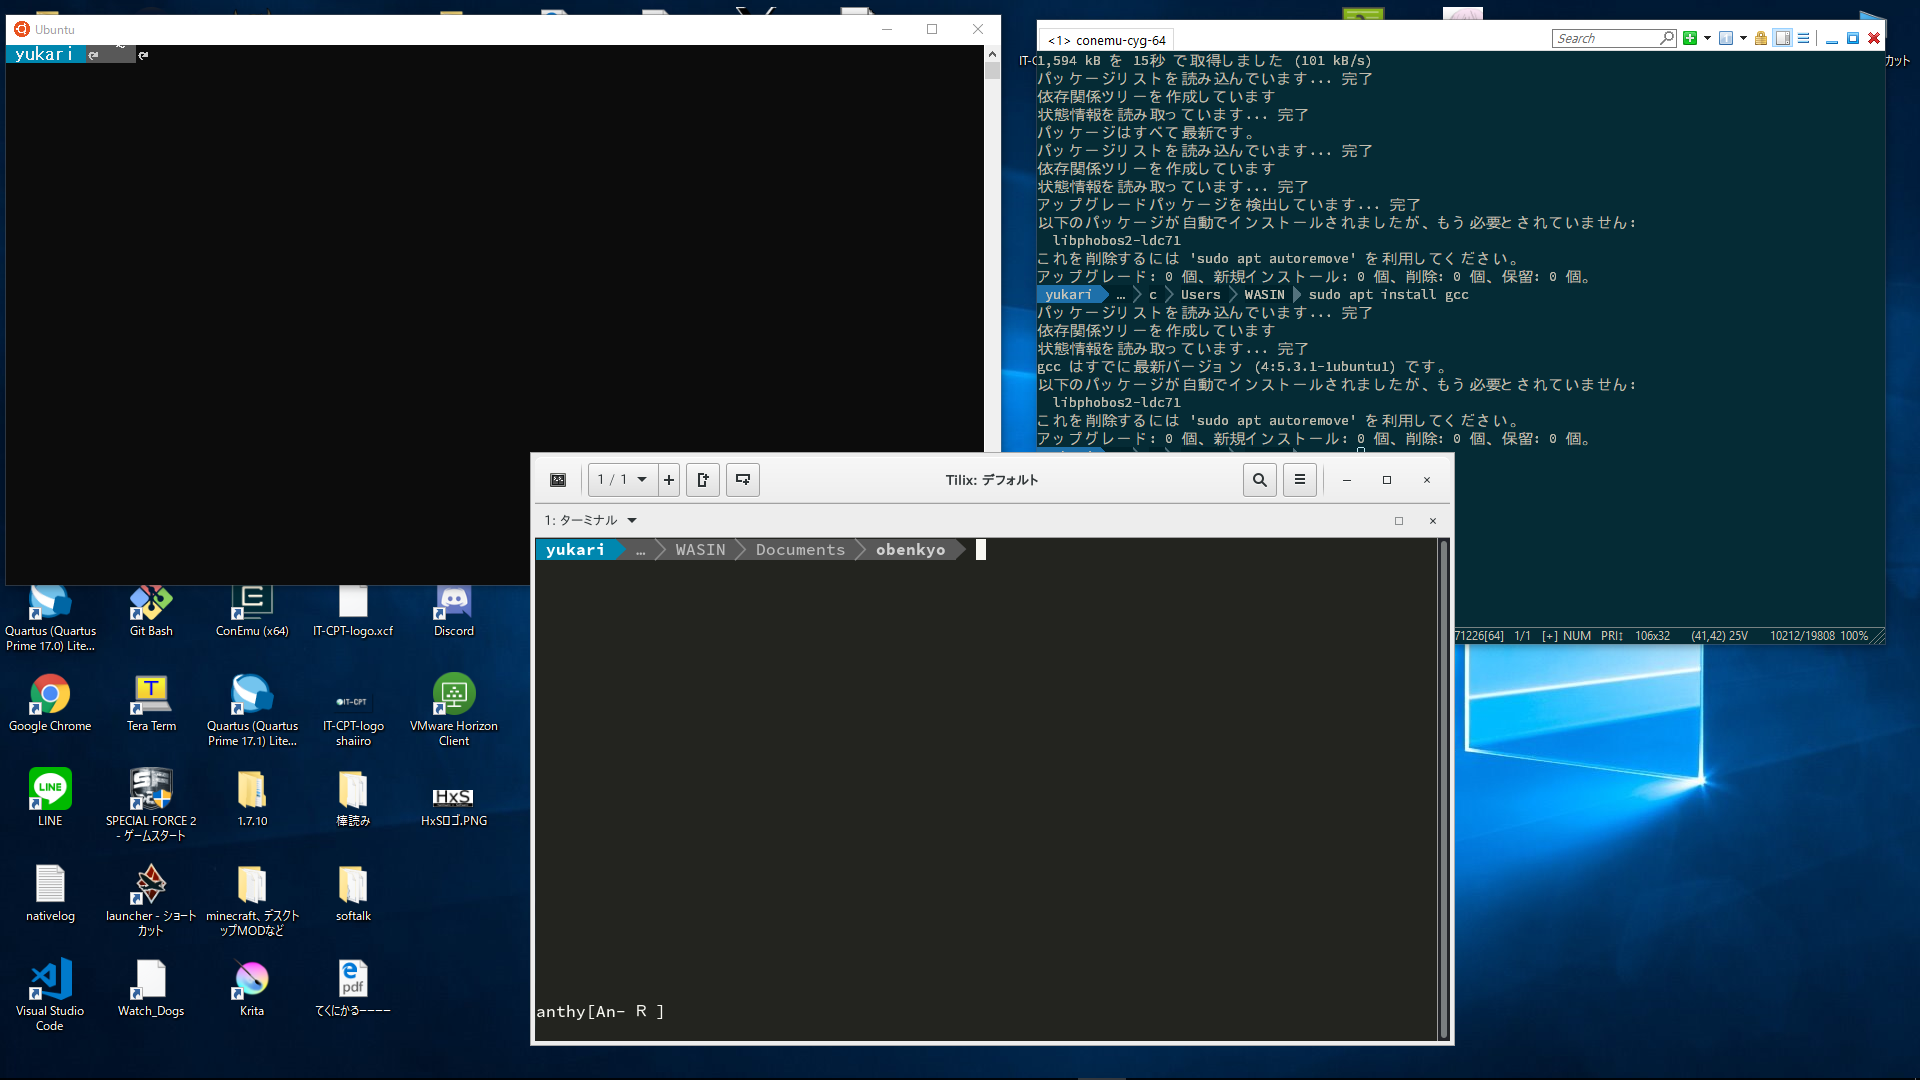1920x1080 pixels.
Task: Expand the 1: ターミナル title dropdown
Action: click(632, 521)
